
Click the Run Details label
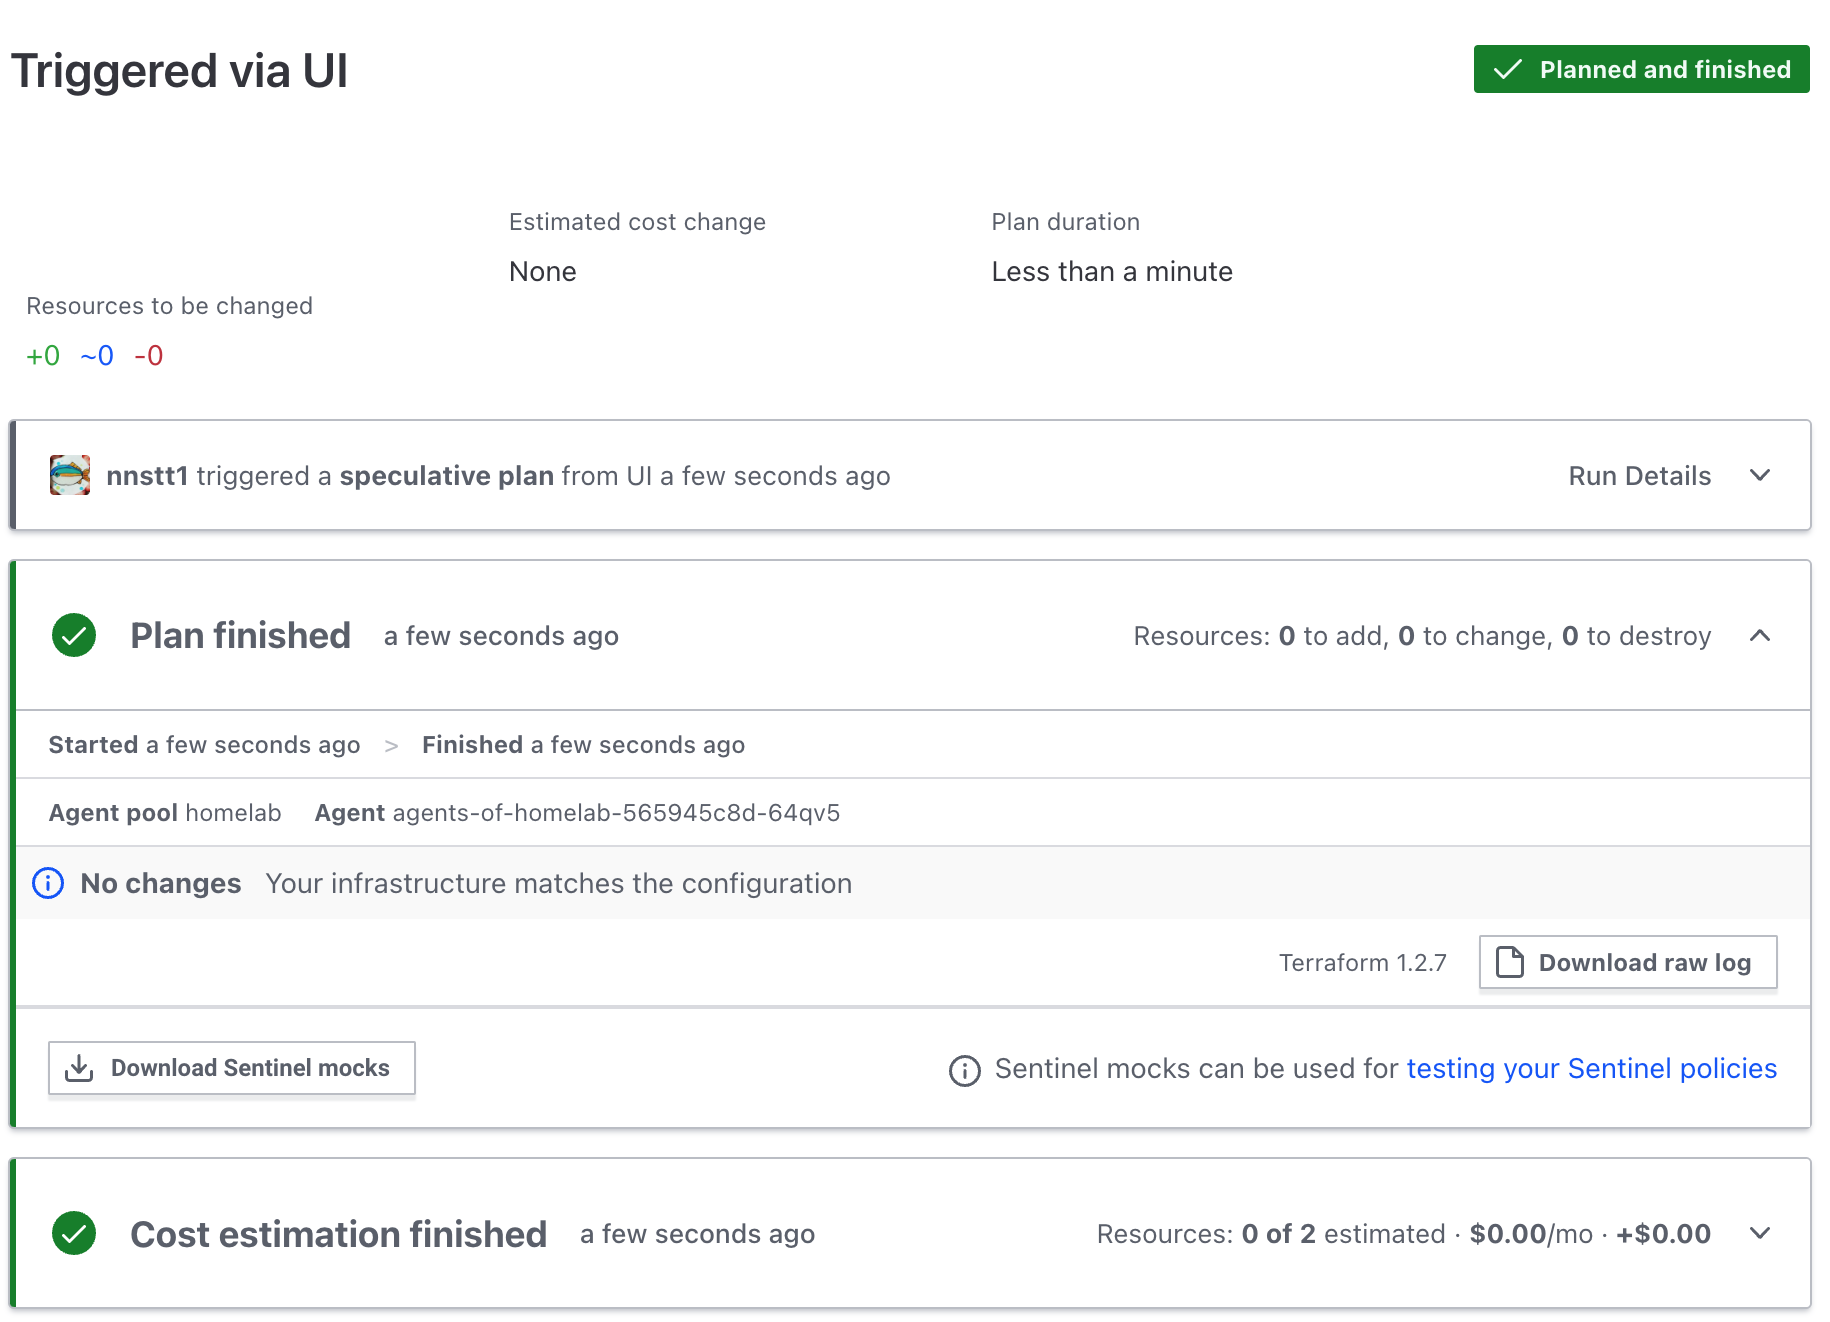tap(1639, 476)
